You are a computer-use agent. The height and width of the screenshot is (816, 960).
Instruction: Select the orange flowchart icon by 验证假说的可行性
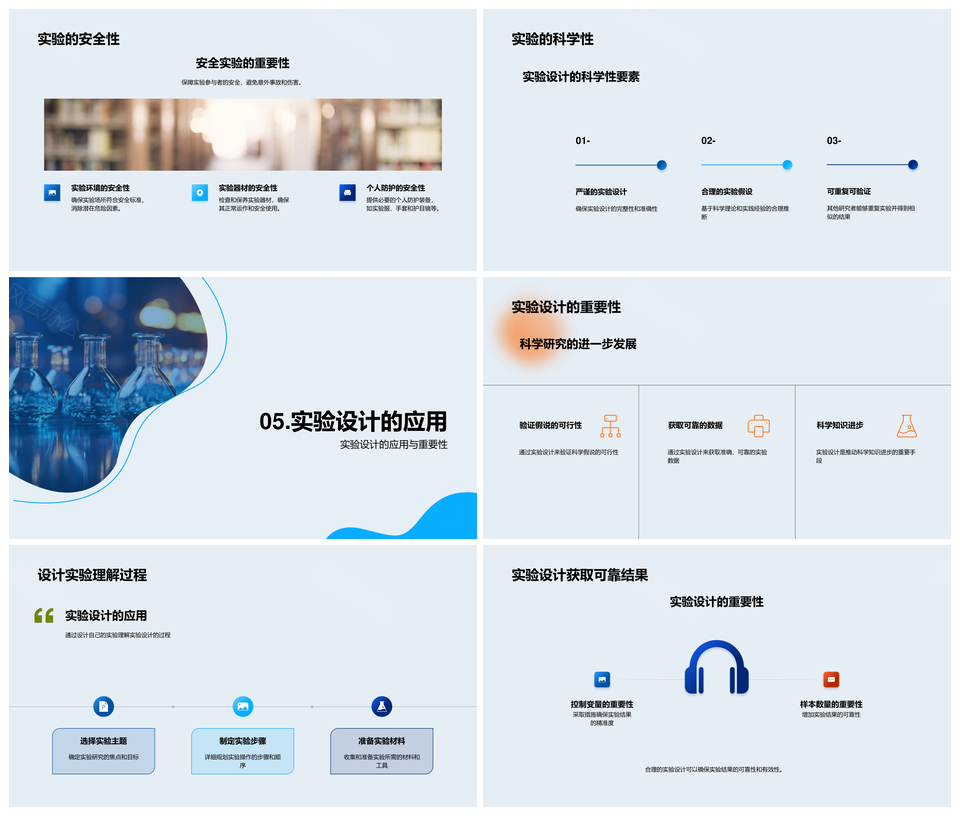[x=610, y=426]
